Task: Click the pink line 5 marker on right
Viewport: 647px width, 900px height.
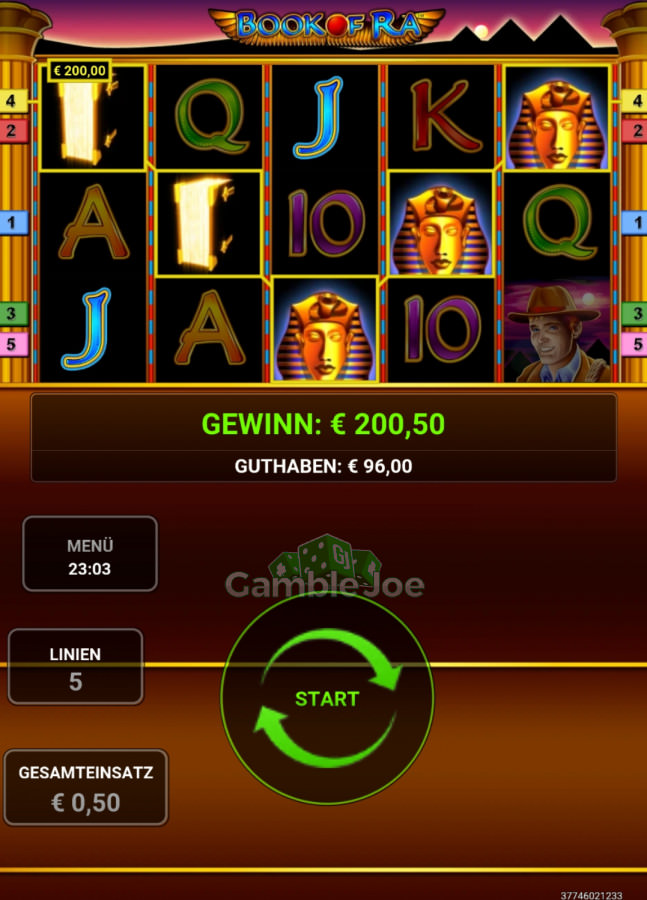Action: [634, 344]
